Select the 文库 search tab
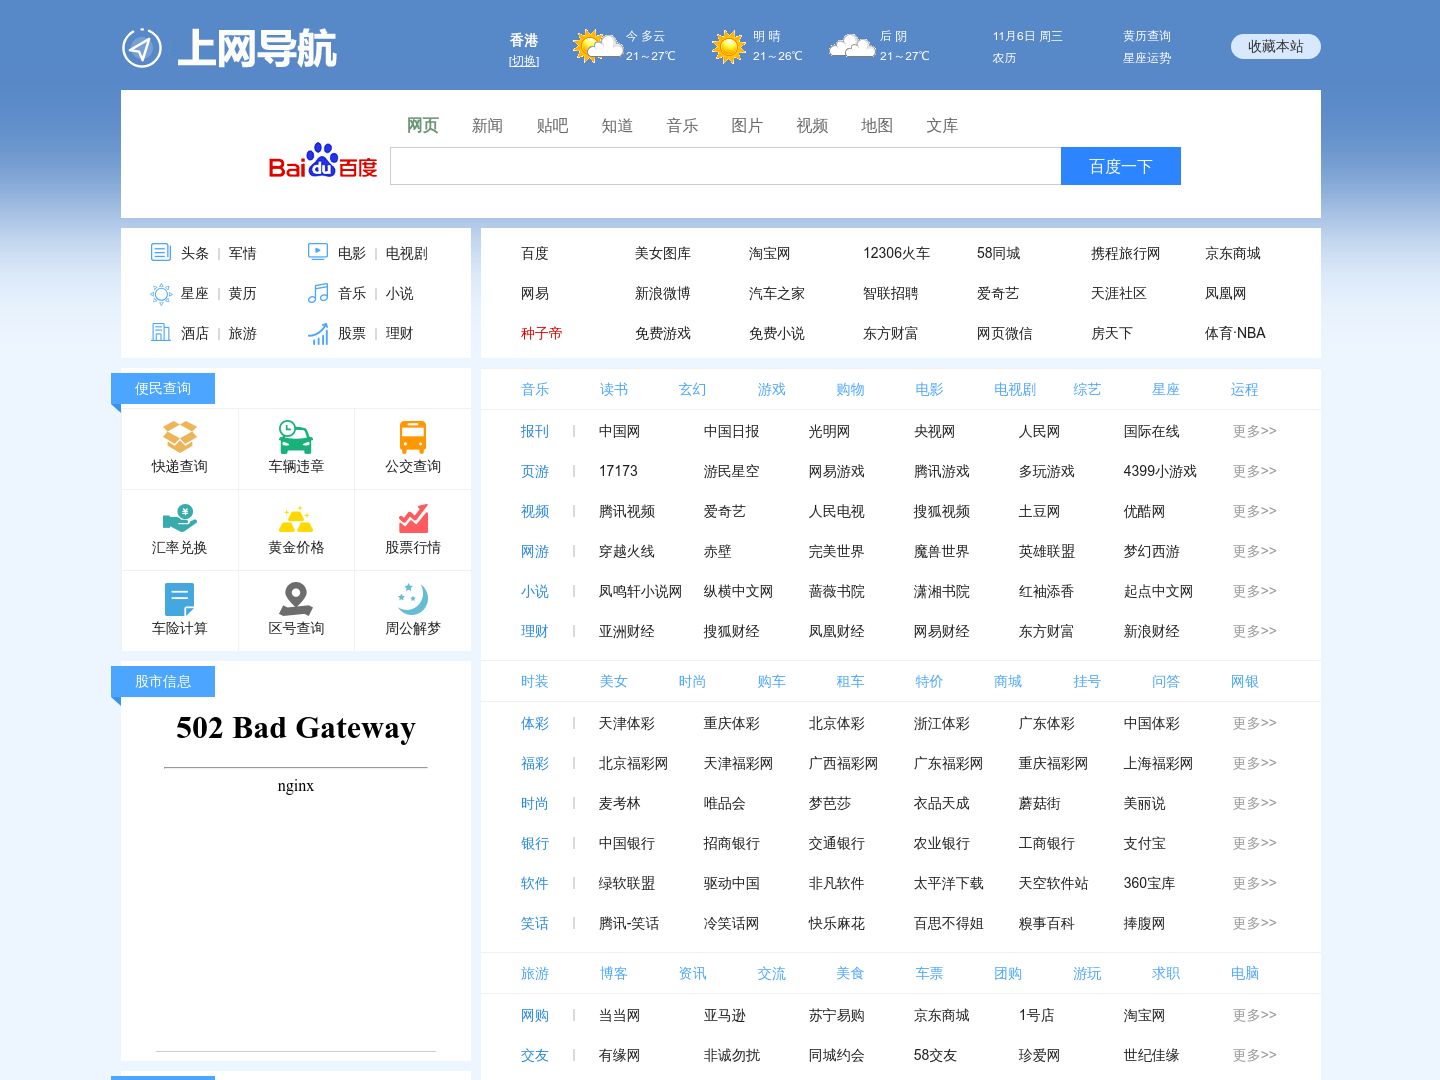 [x=943, y=125]
